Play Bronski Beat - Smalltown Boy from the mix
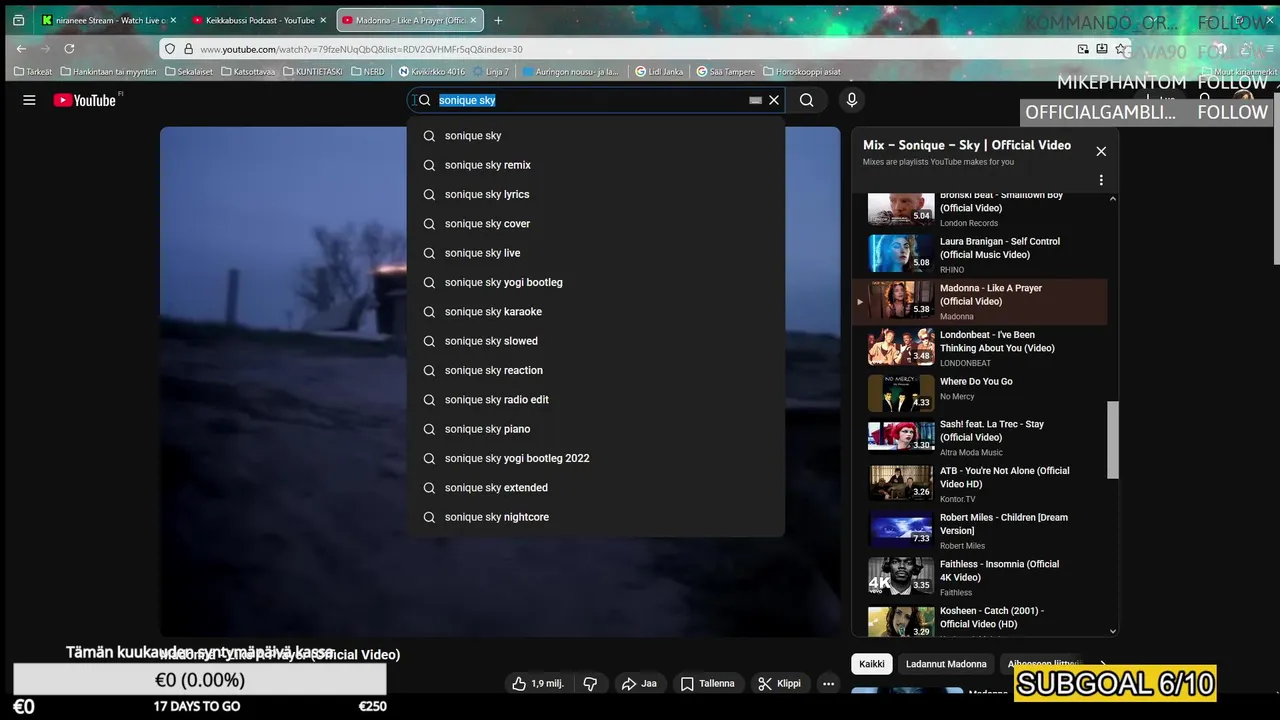This screenshot has width=1280, height=720. point(980,208)
